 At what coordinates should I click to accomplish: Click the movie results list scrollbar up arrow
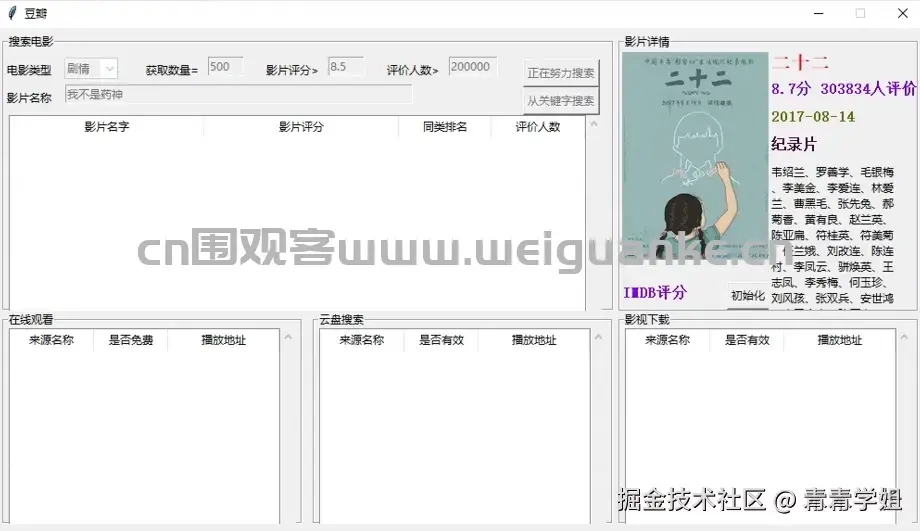[x=594, y=124]
